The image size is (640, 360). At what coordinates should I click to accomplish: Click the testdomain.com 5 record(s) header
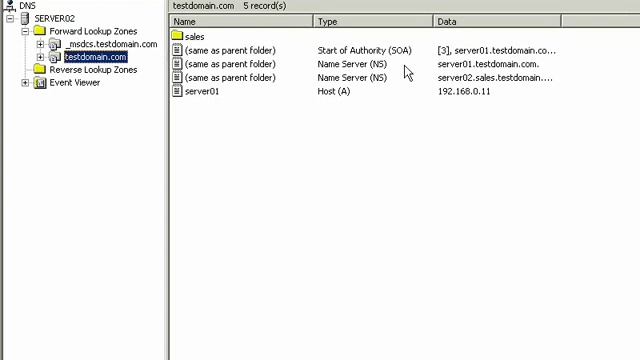[229, 6]
